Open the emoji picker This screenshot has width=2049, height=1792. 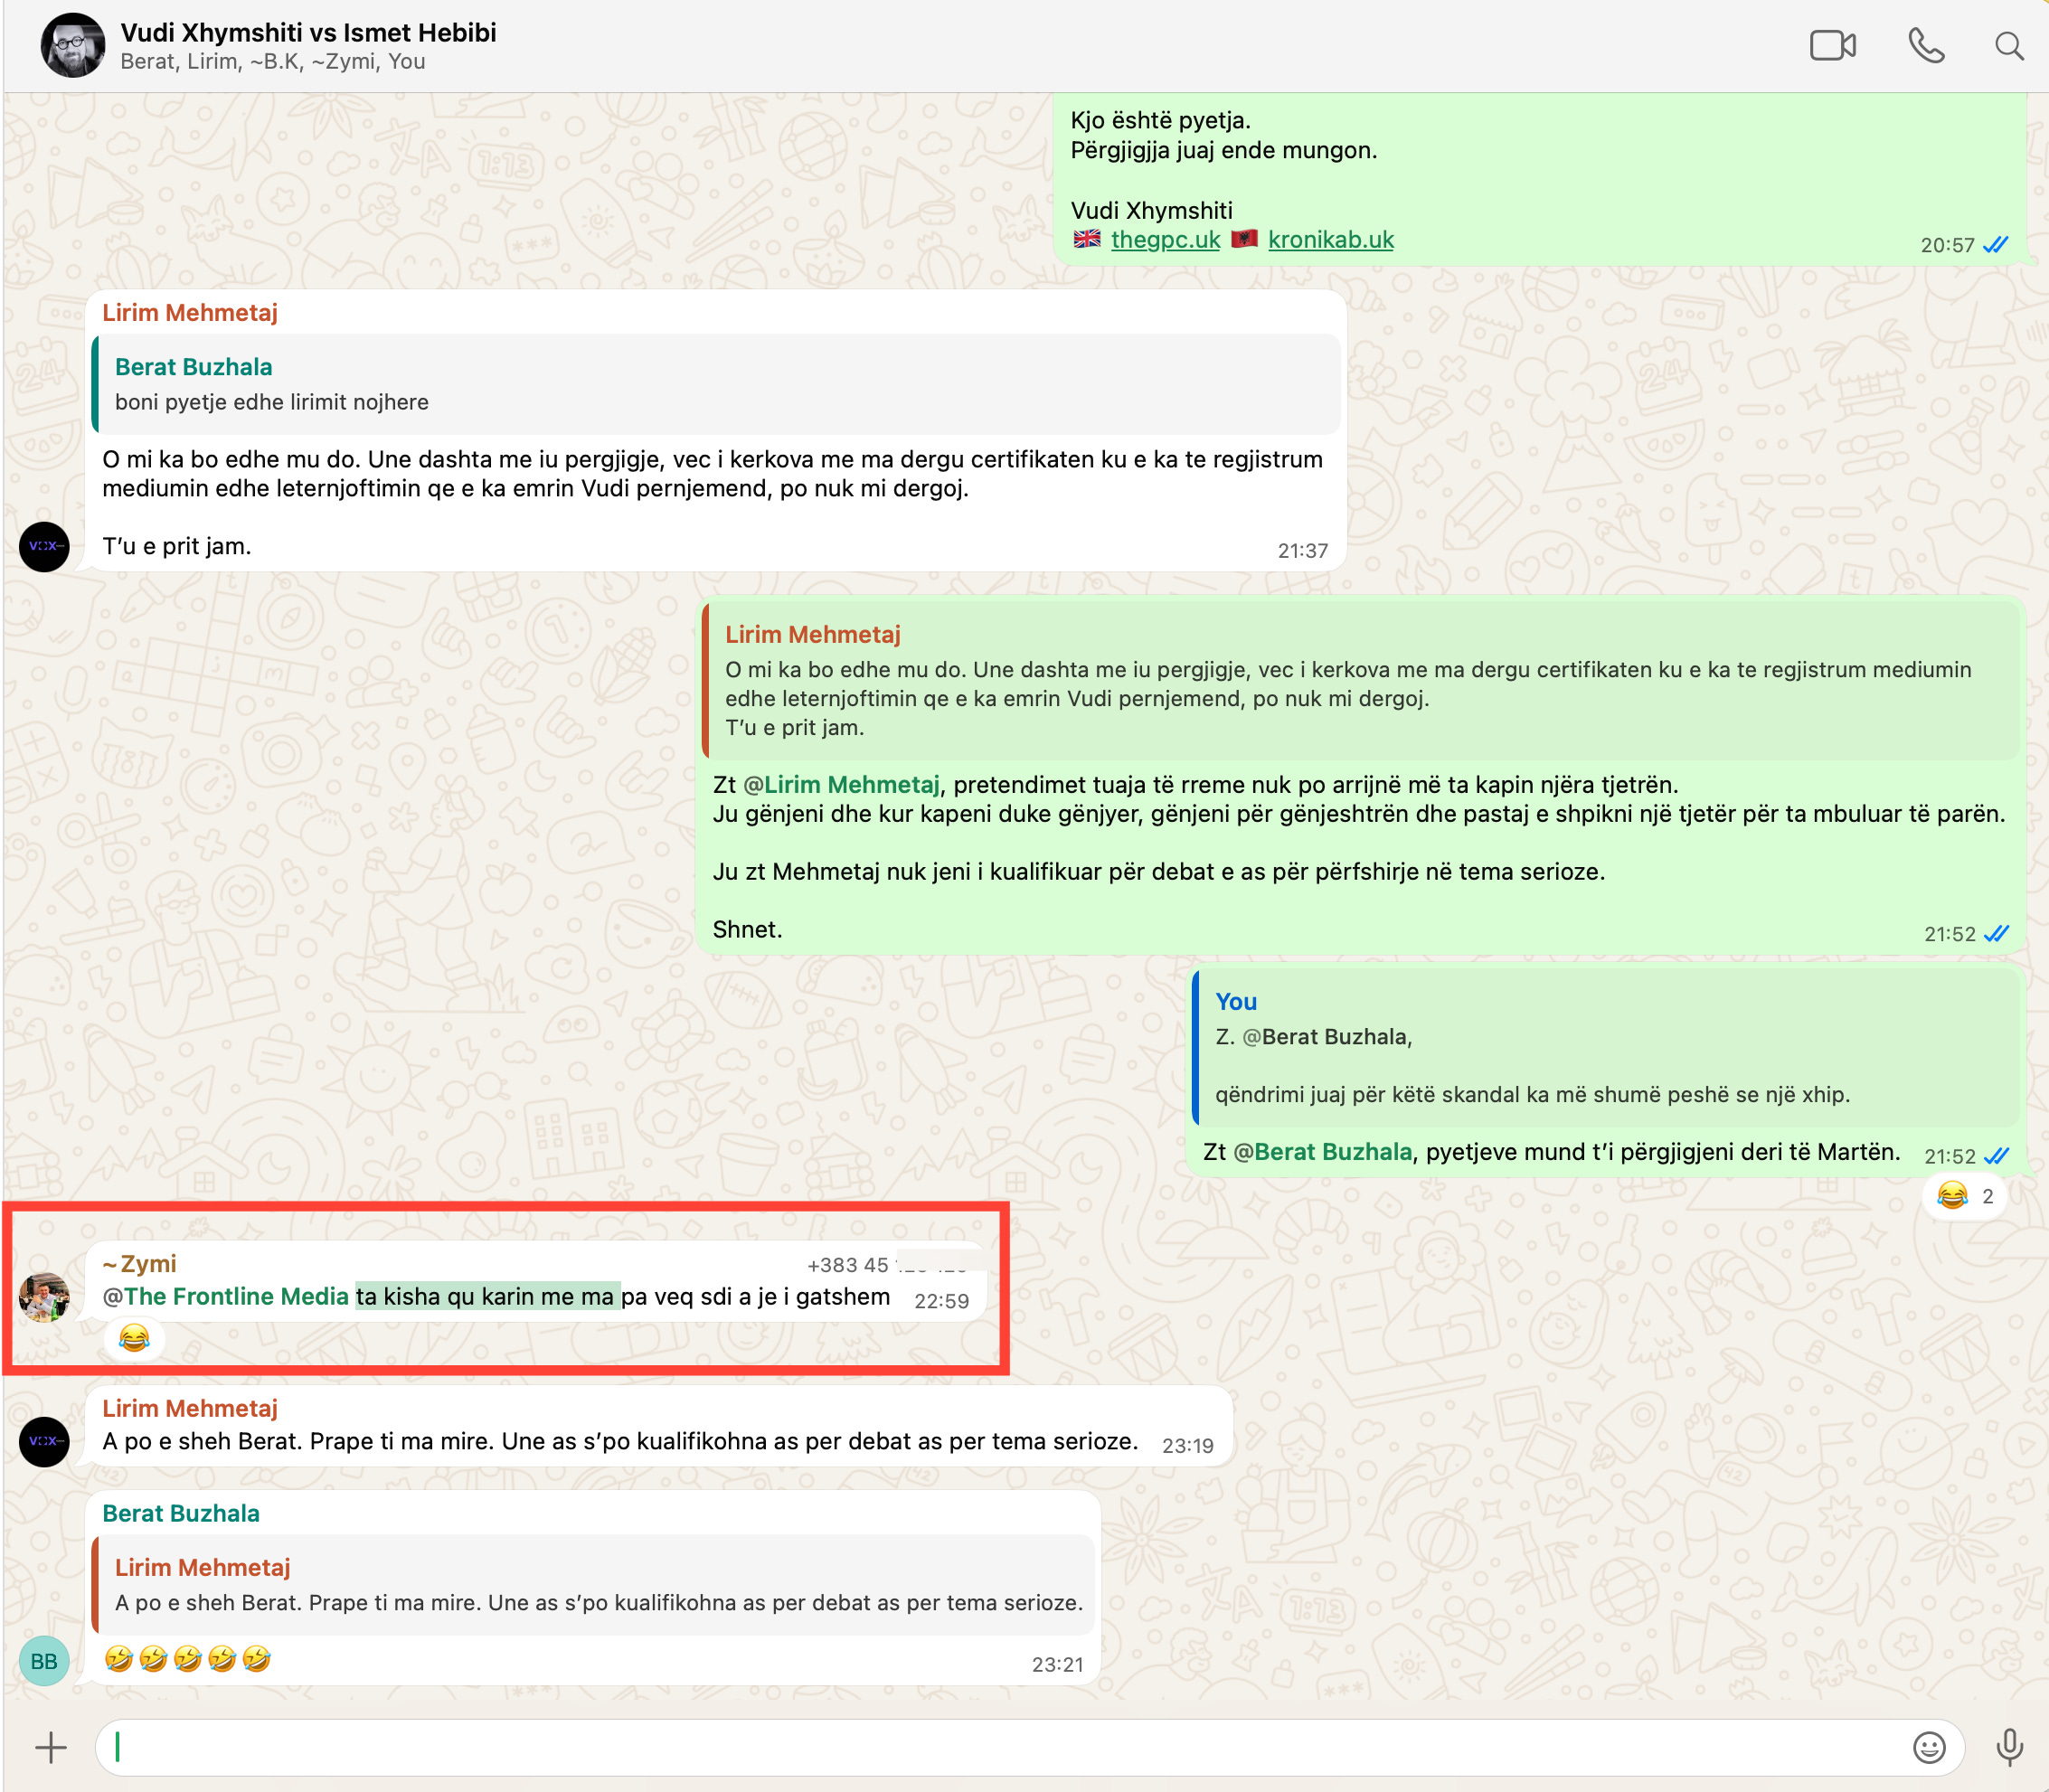click(1928, 1747)
